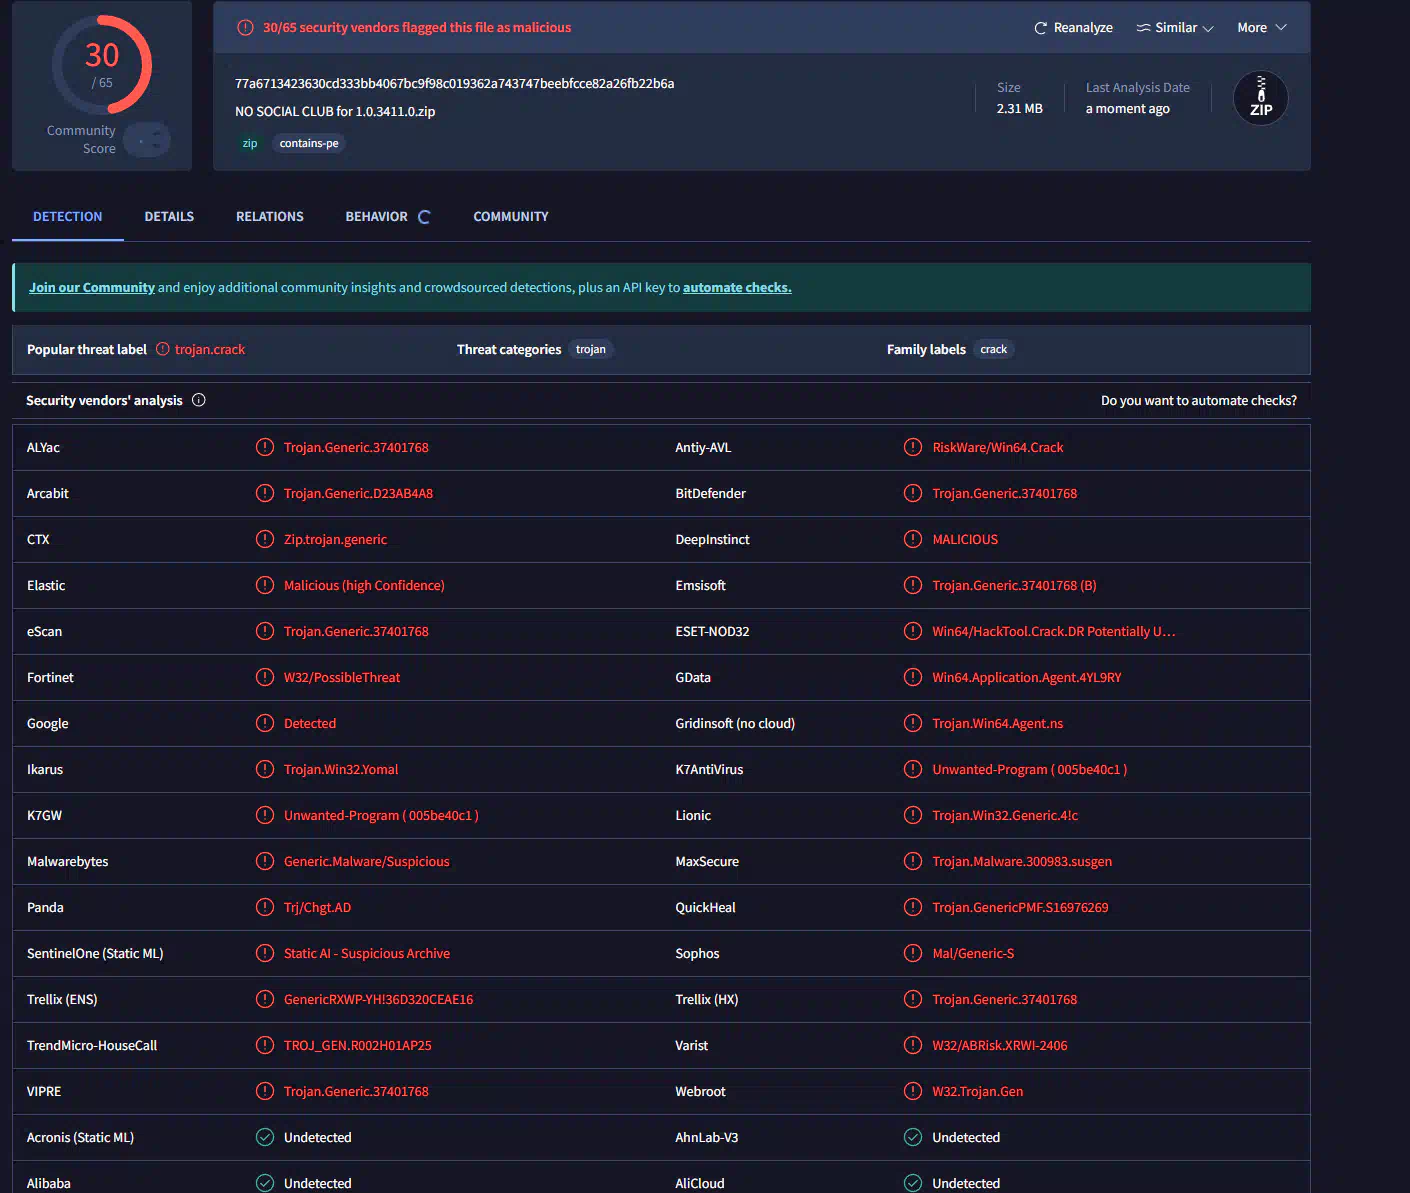Image resolution: width=1410 pixels, height=1193 pixels.
Task: Click the TrendMicro-HouseCall result TROJ_GEN.R002H01AP25
Action: (358, 1046)
